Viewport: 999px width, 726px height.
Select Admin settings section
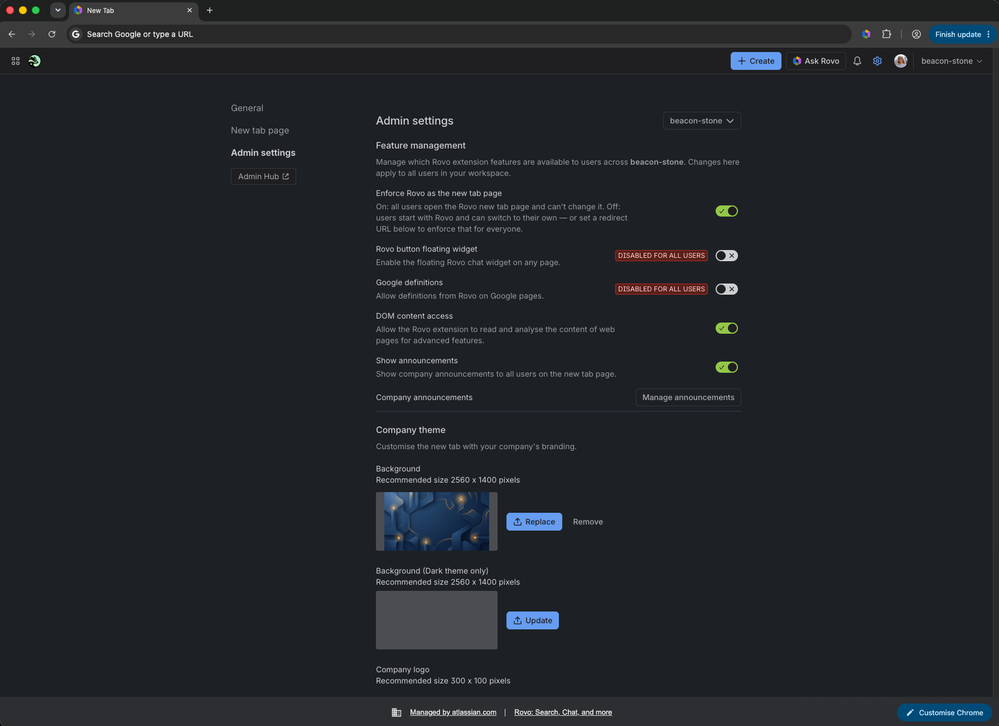click(x=263, y=153)
